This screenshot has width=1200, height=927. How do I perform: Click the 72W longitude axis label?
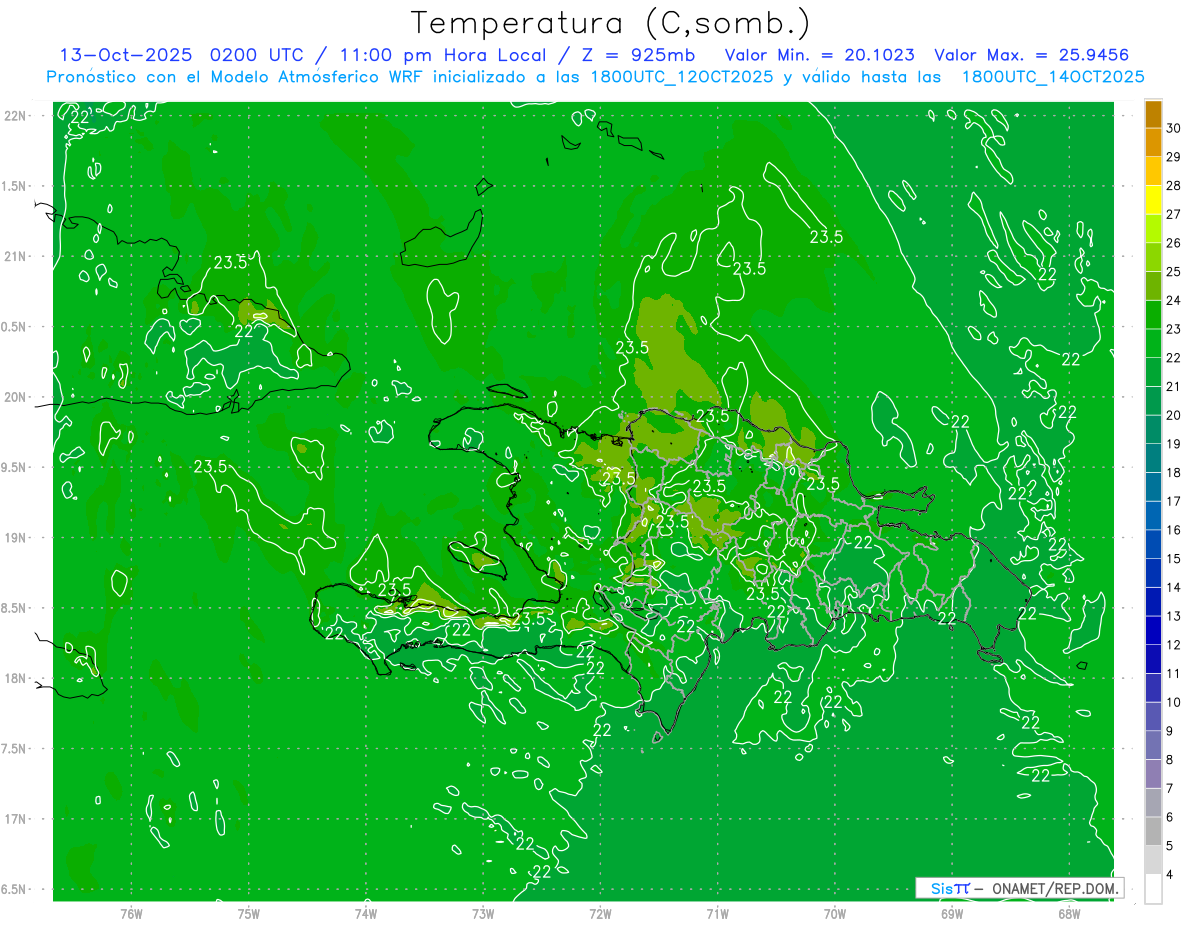[x=600, y=913]
